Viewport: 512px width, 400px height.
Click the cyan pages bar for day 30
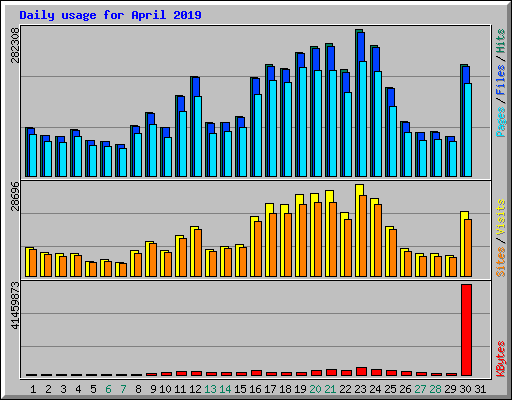468,130
